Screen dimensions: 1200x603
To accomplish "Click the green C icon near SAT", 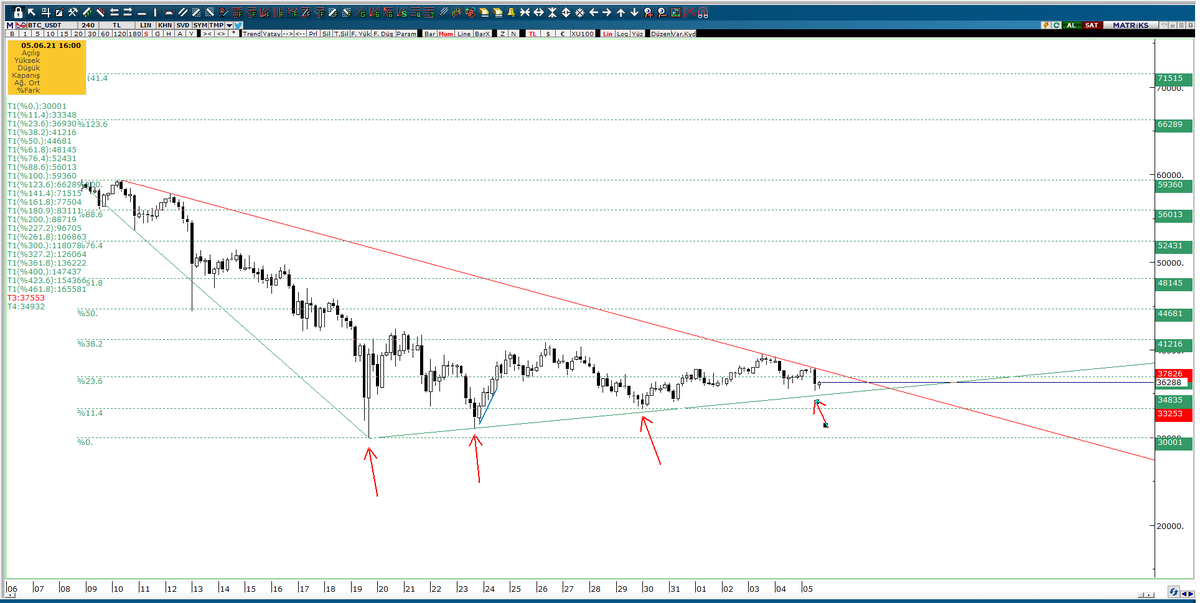I will click(1056, 23).
